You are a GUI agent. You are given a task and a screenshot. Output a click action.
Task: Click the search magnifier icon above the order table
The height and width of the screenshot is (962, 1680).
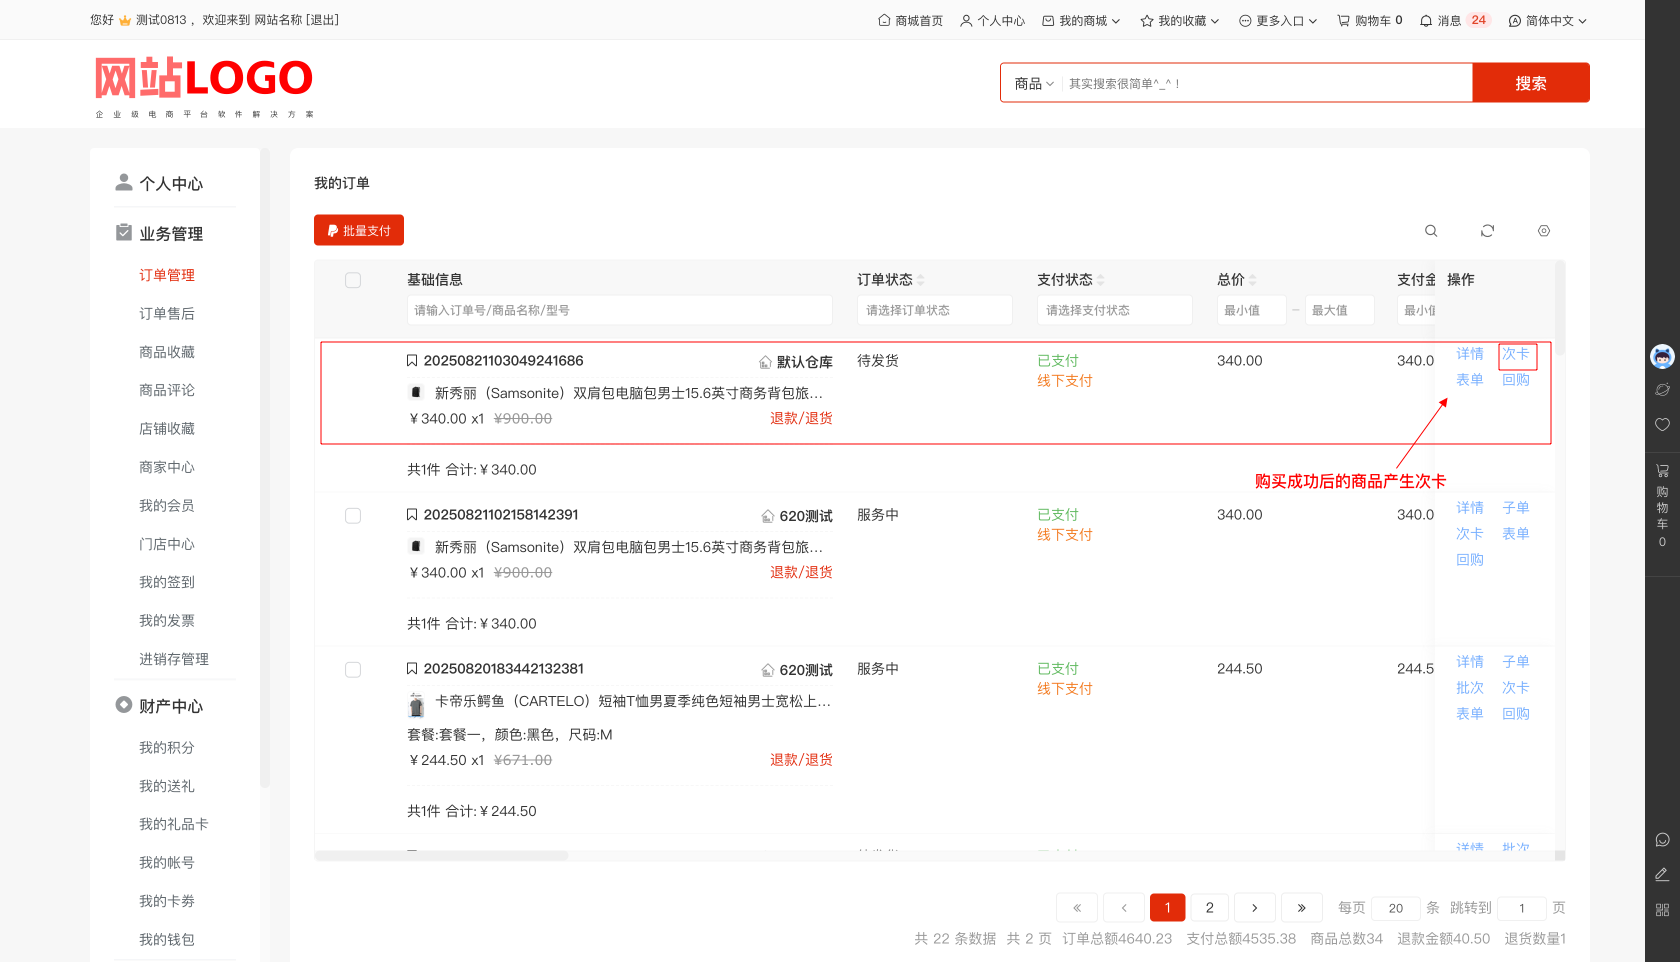pos(1431,231)
